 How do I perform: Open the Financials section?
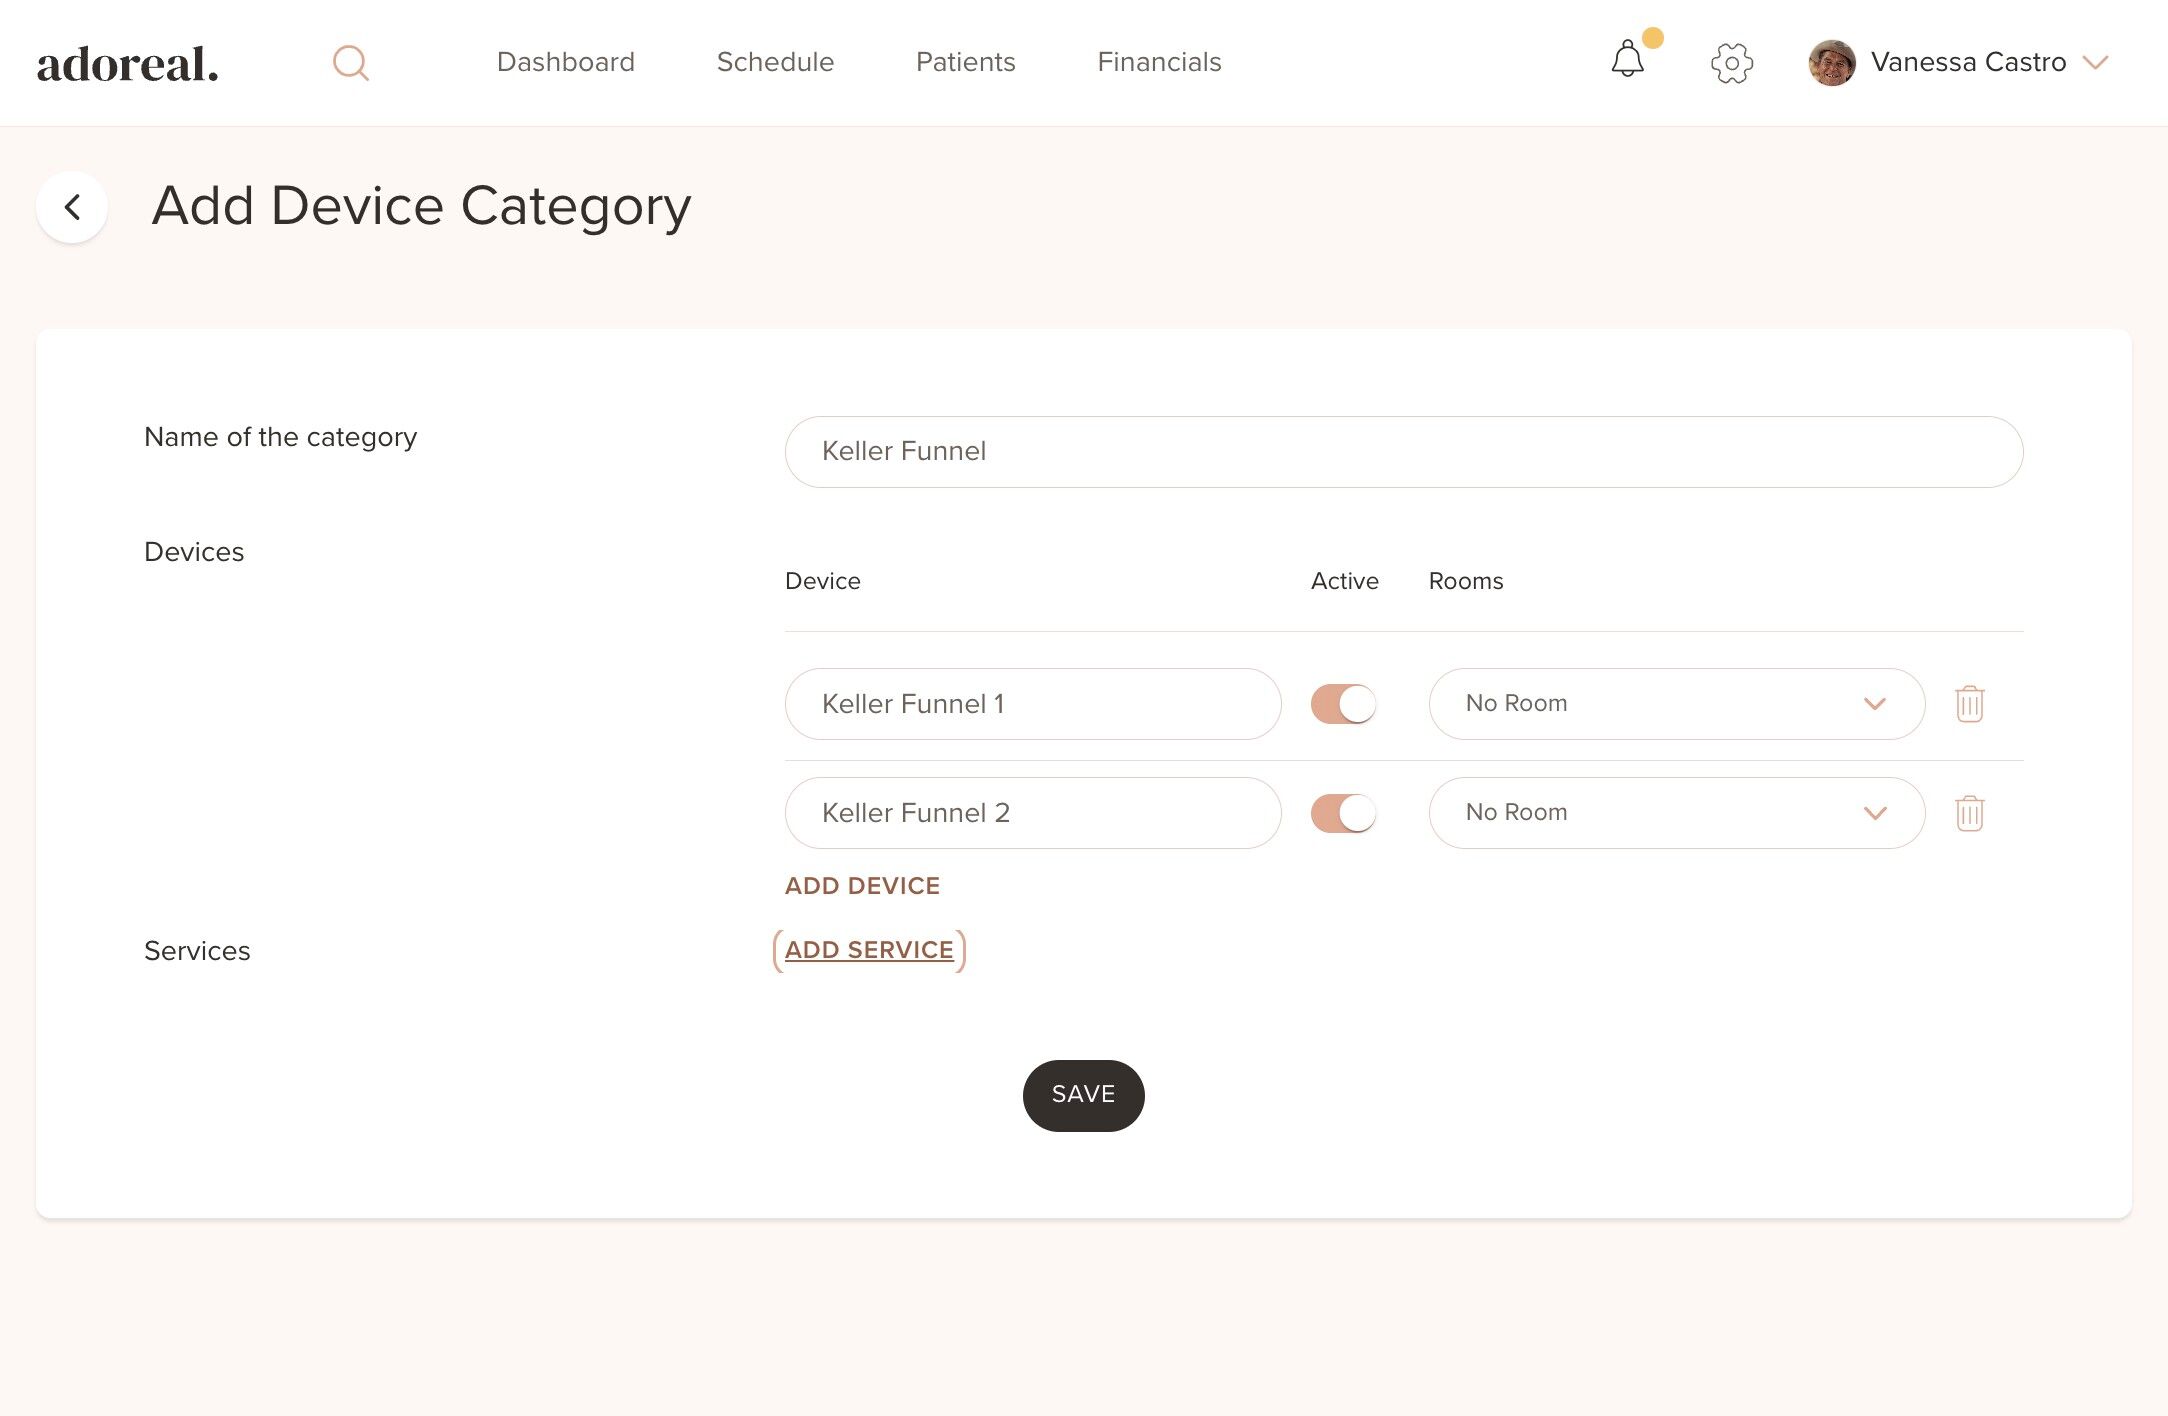(1159, 62)
